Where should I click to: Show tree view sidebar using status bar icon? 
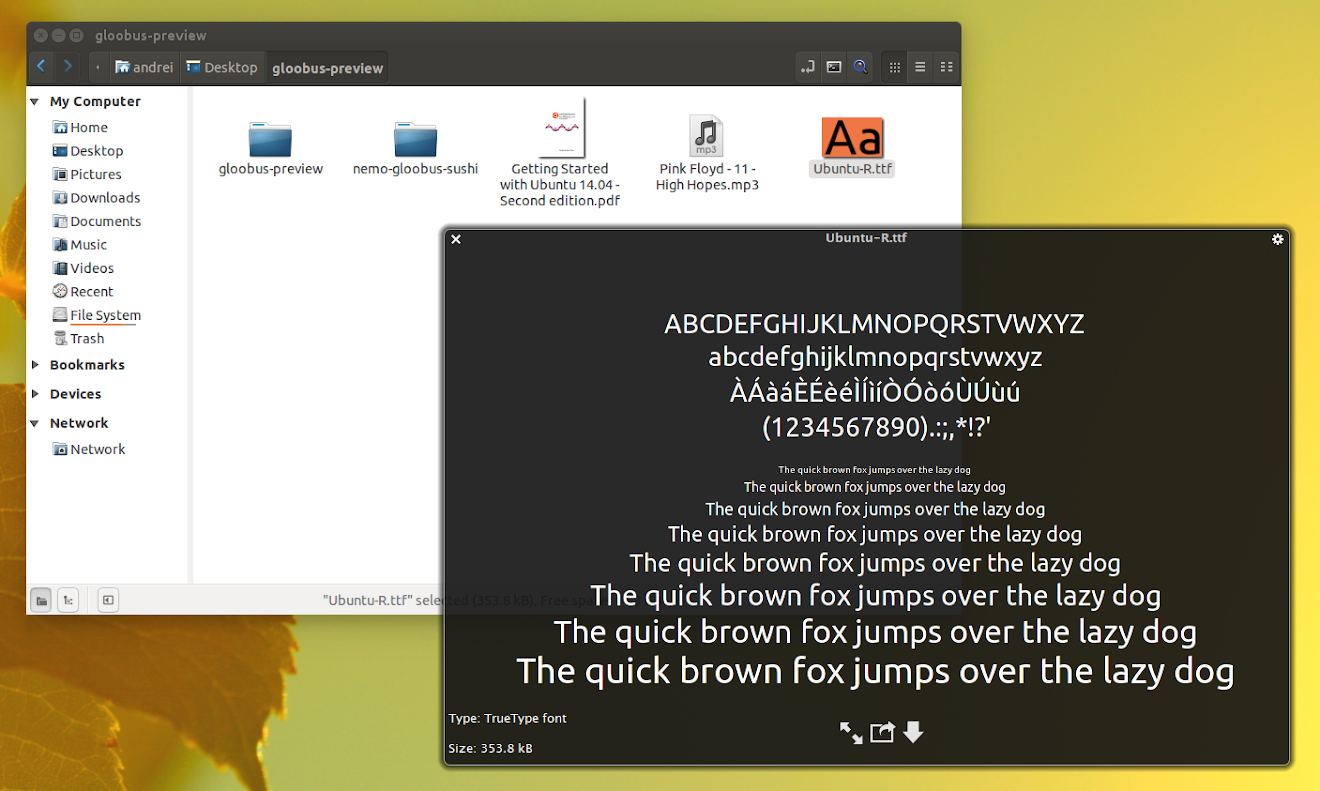click(68, 600)
